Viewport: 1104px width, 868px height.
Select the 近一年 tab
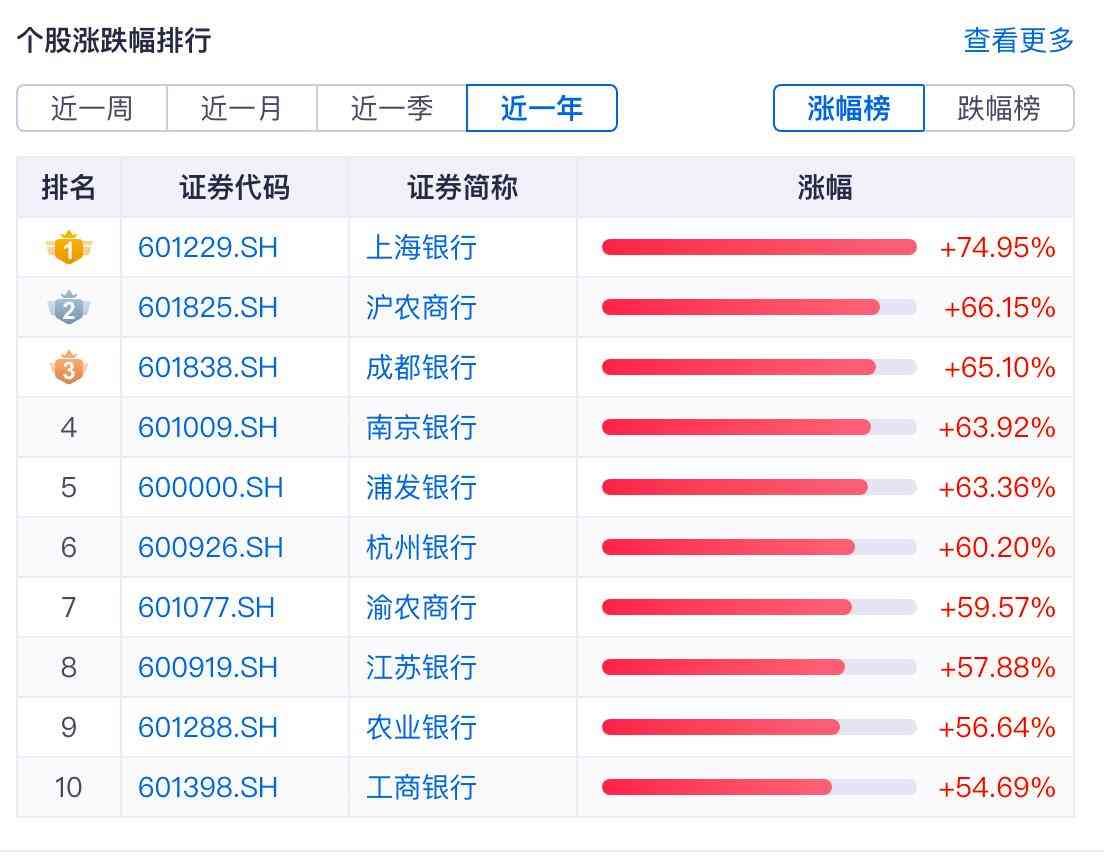[542, 108]
